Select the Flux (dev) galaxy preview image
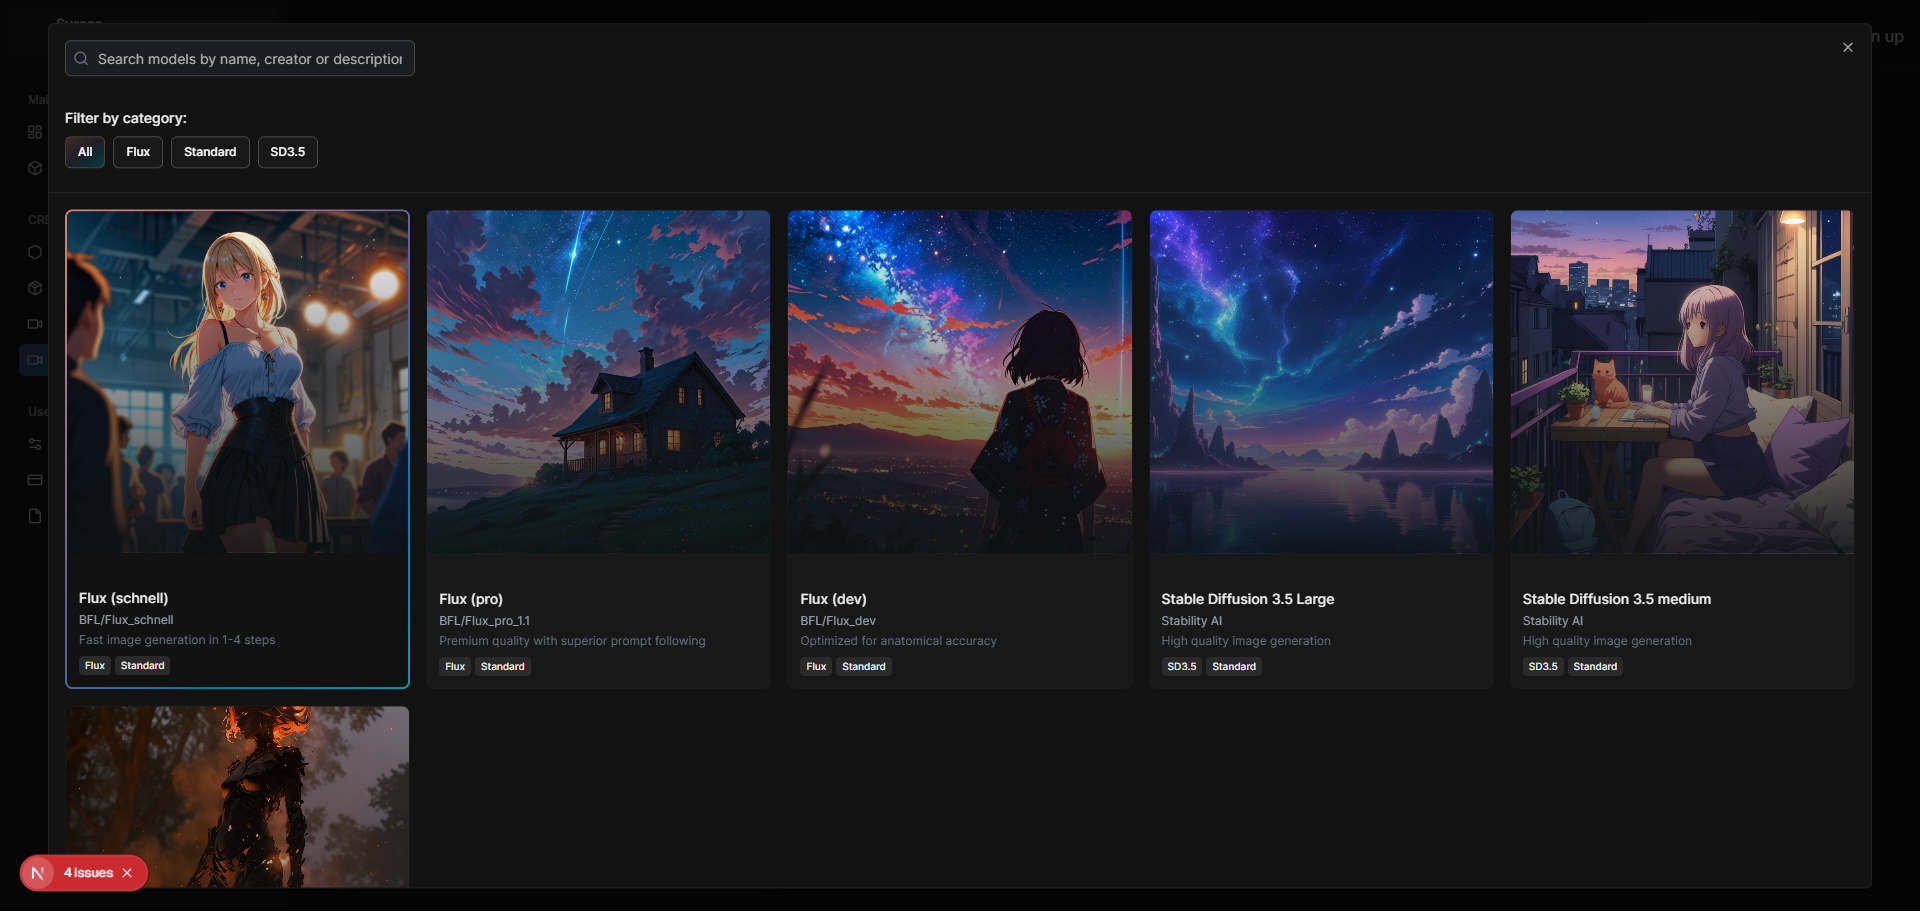 [960, 382]
